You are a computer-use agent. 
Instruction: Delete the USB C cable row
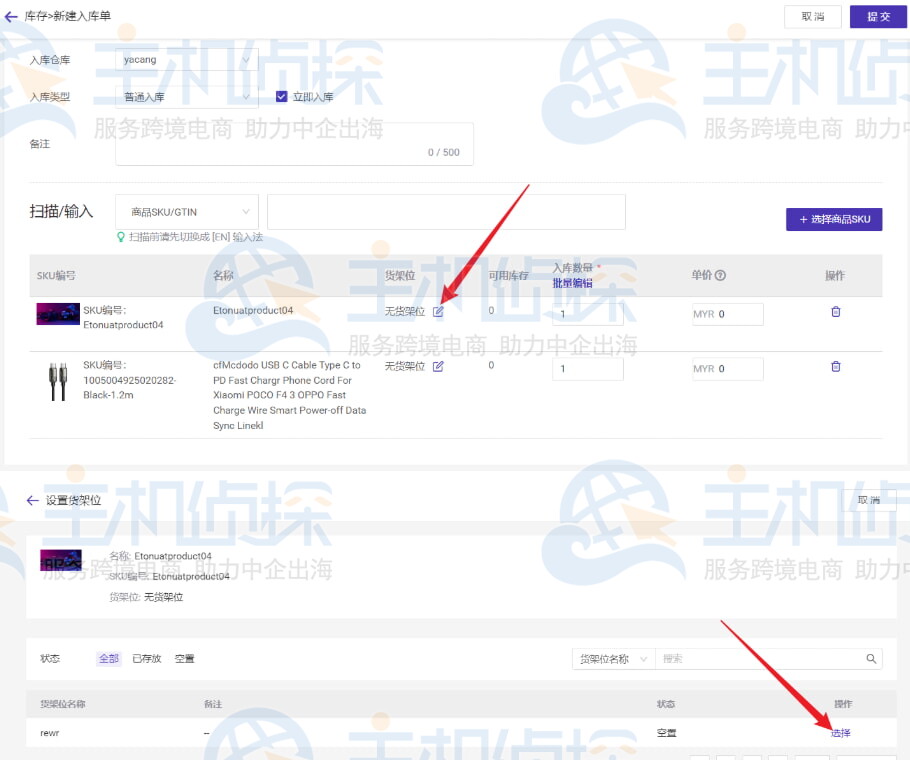(836, 367)
